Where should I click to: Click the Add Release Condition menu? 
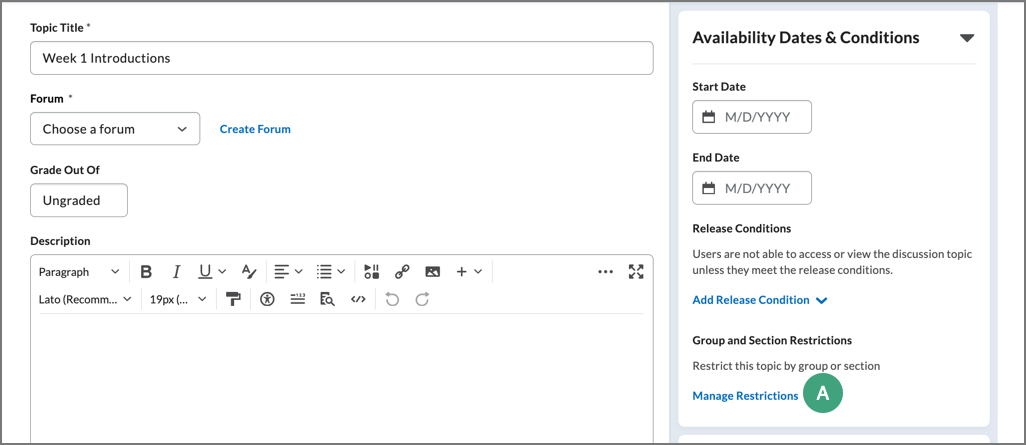759,300
